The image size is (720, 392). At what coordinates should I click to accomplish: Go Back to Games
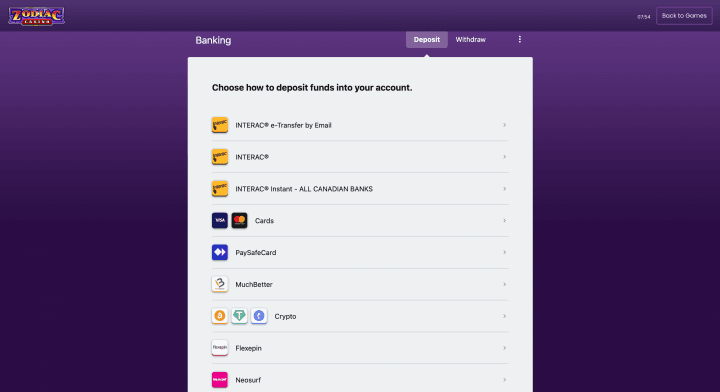click(684, 16)
